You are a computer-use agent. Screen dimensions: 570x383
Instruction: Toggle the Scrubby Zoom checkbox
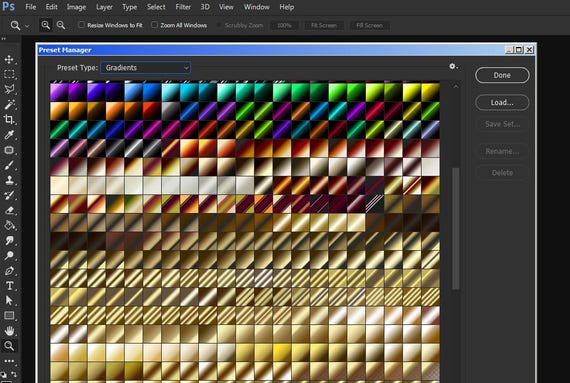[218, 25]
